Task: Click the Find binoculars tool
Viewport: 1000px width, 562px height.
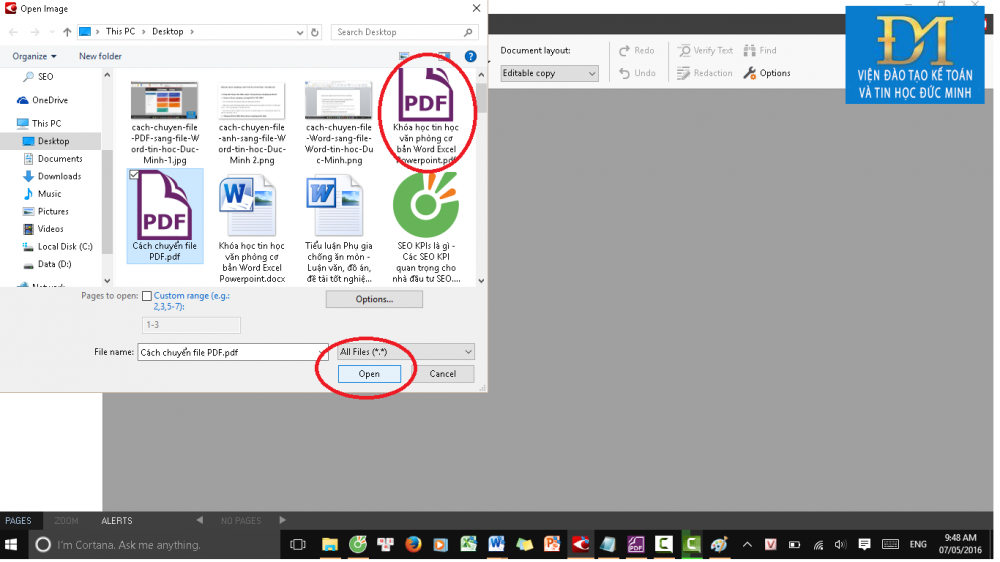Action: coord(760,50)
